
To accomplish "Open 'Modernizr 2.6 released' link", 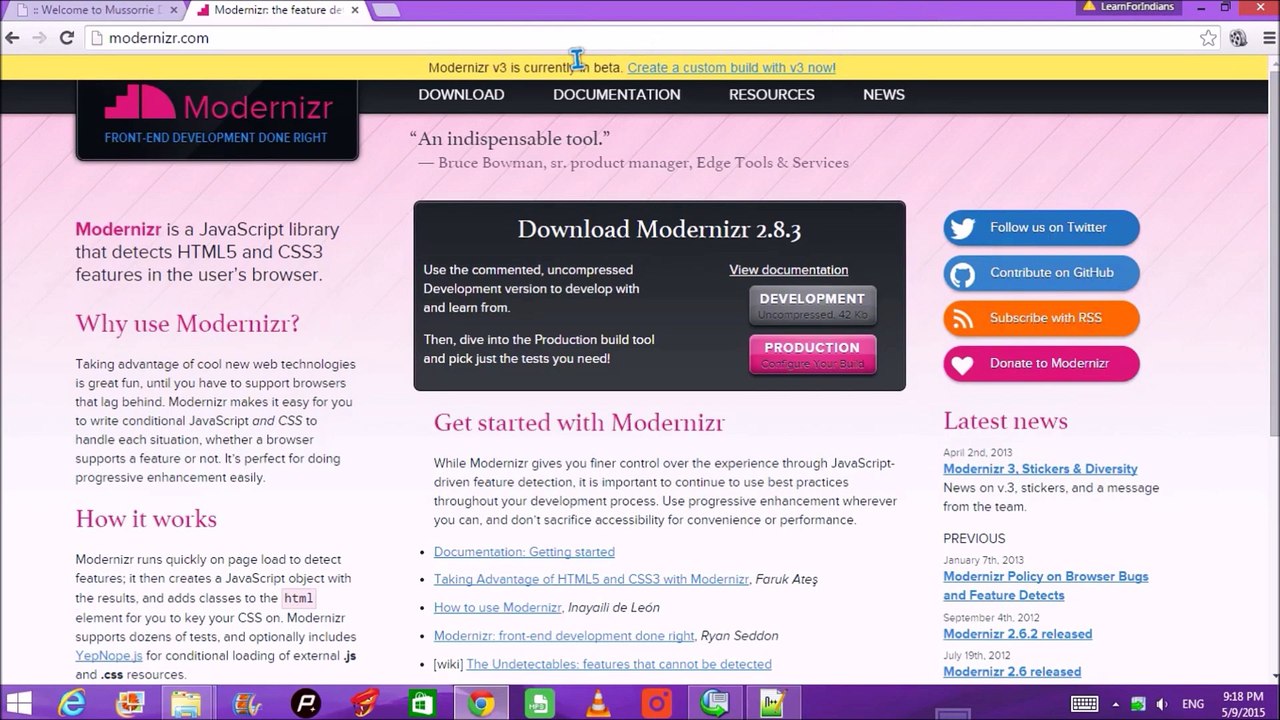I will (1012, 672).
